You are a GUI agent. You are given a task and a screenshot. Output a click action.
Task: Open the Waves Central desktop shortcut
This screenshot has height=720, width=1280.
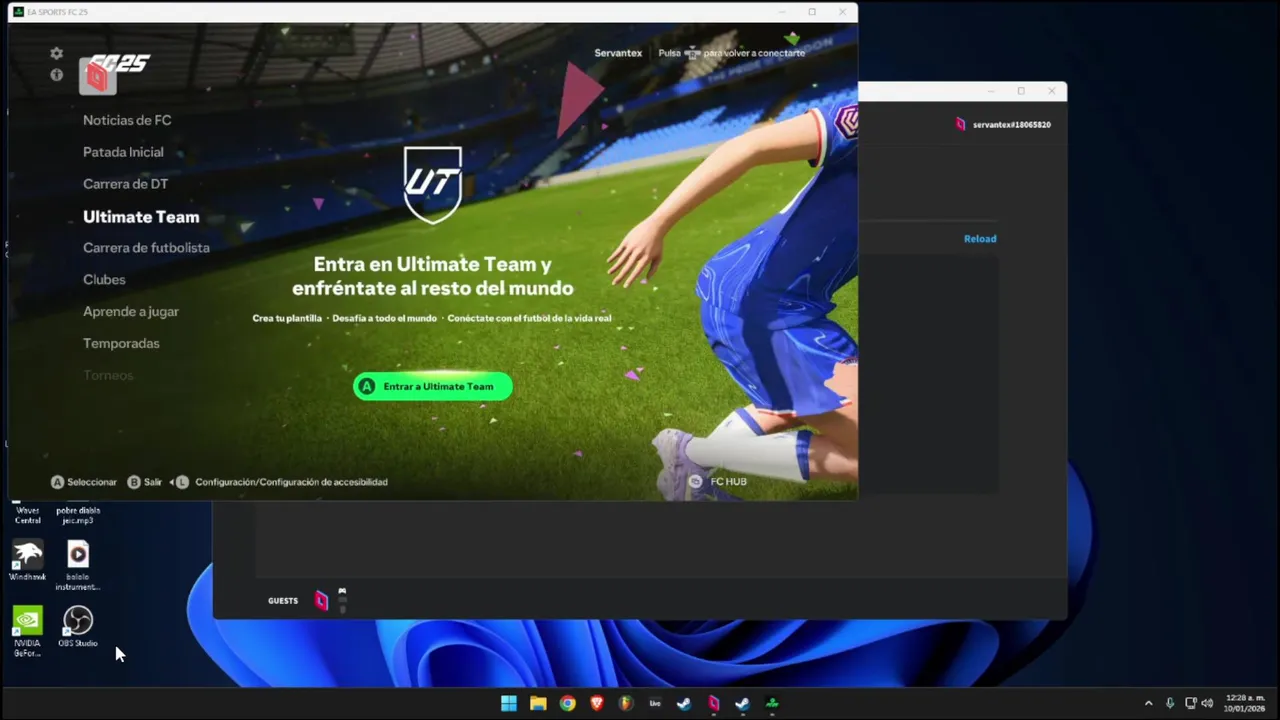[x=28, y=515]
